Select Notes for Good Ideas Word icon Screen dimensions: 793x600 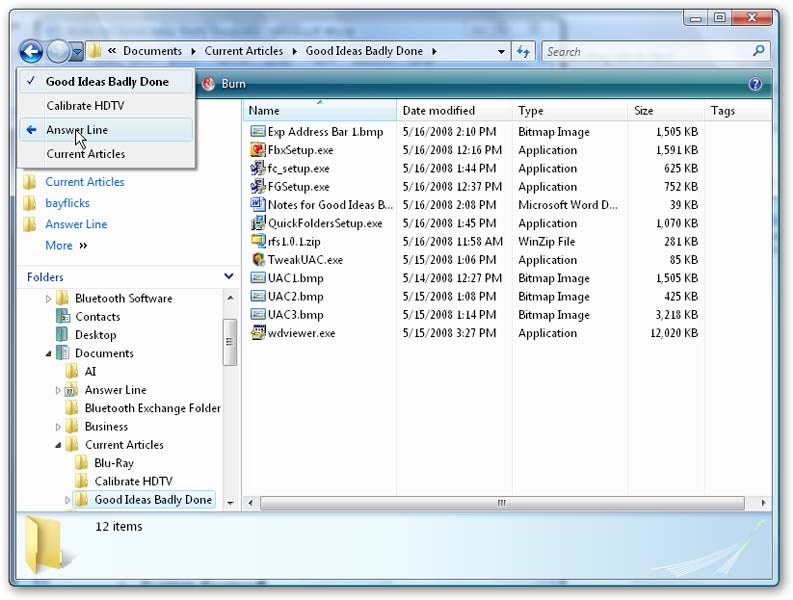258,204
